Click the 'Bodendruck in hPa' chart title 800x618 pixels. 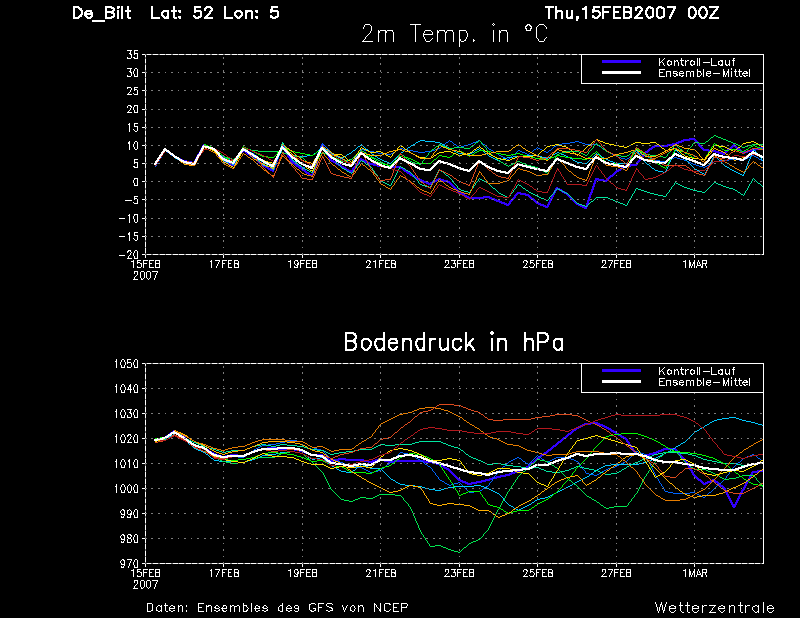[454, 342]
